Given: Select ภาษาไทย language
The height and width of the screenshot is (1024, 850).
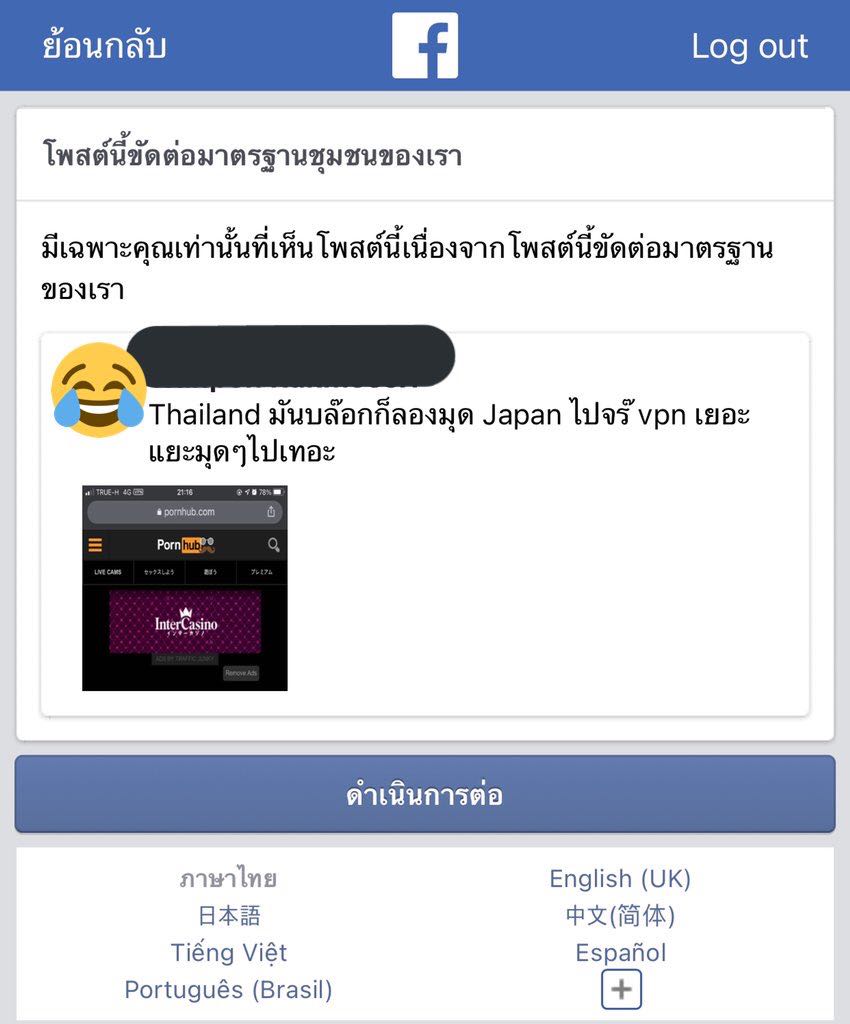Looking at the screenshot, I should 228,878.
